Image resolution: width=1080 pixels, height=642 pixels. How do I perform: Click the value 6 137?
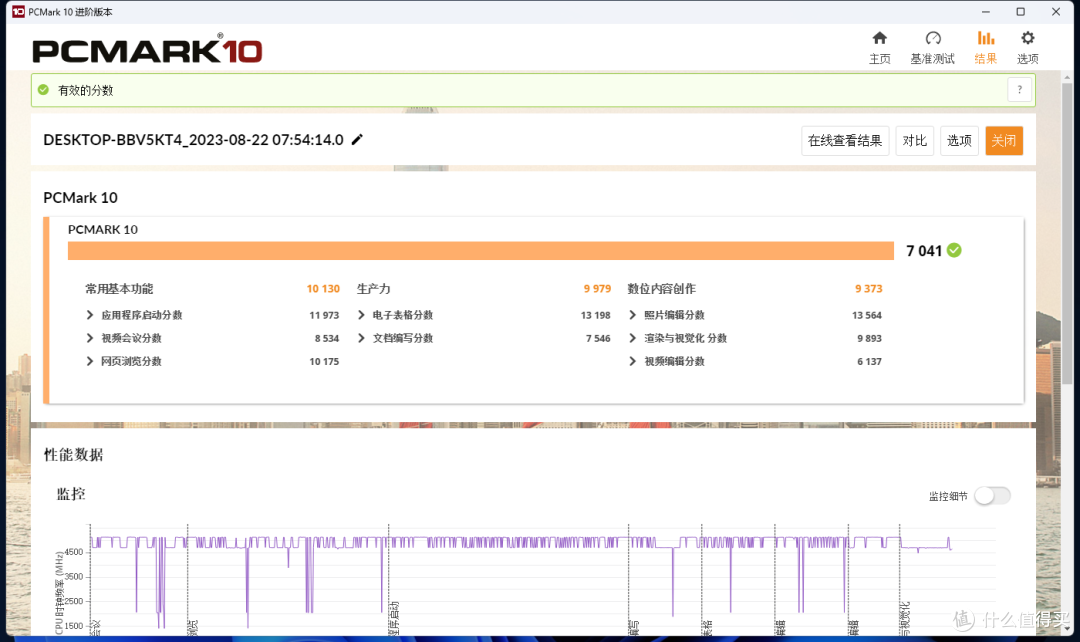(x=869, y=361)
